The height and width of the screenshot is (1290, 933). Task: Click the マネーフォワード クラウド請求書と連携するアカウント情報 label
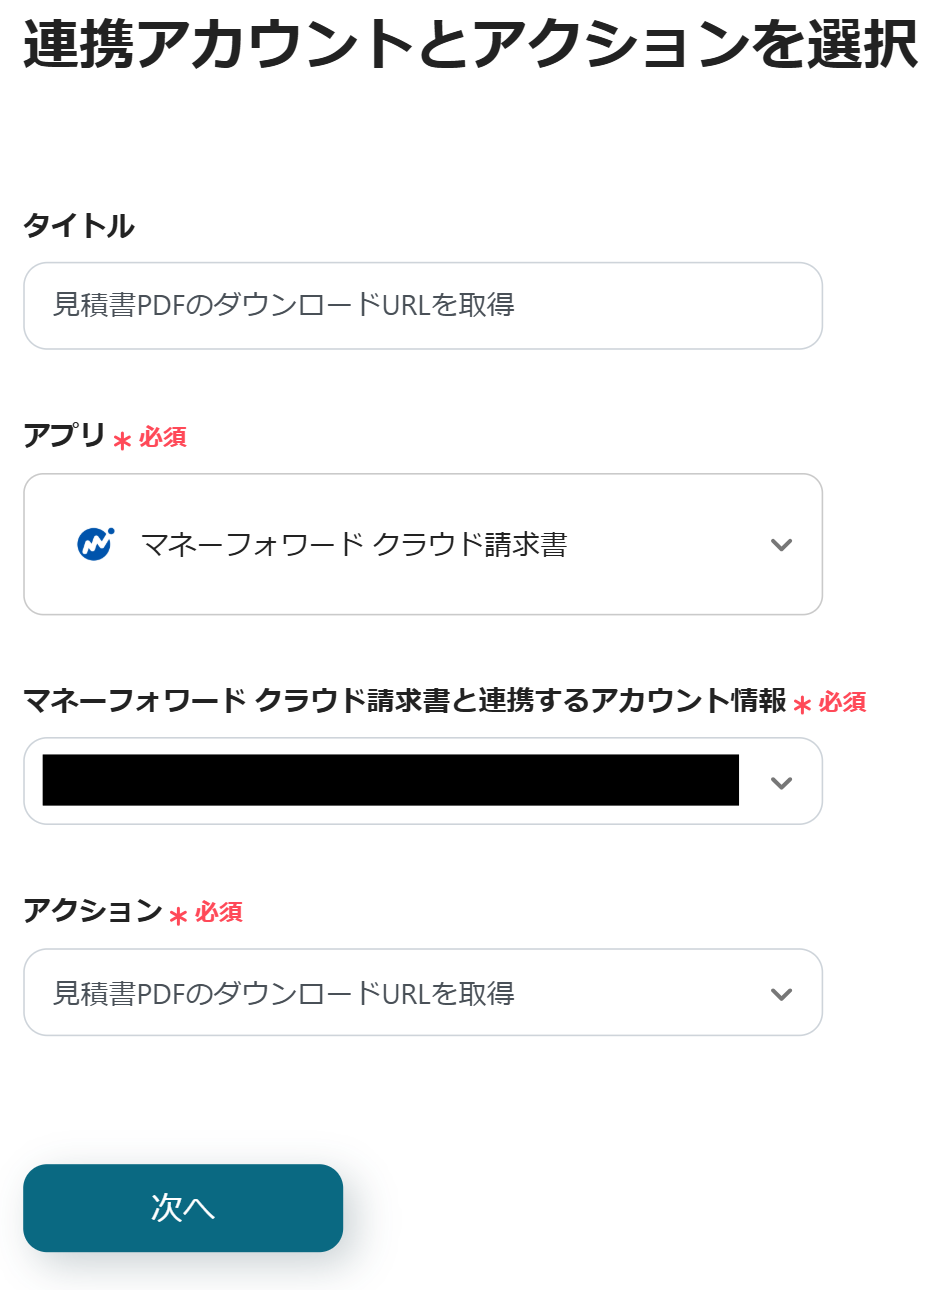404,701
